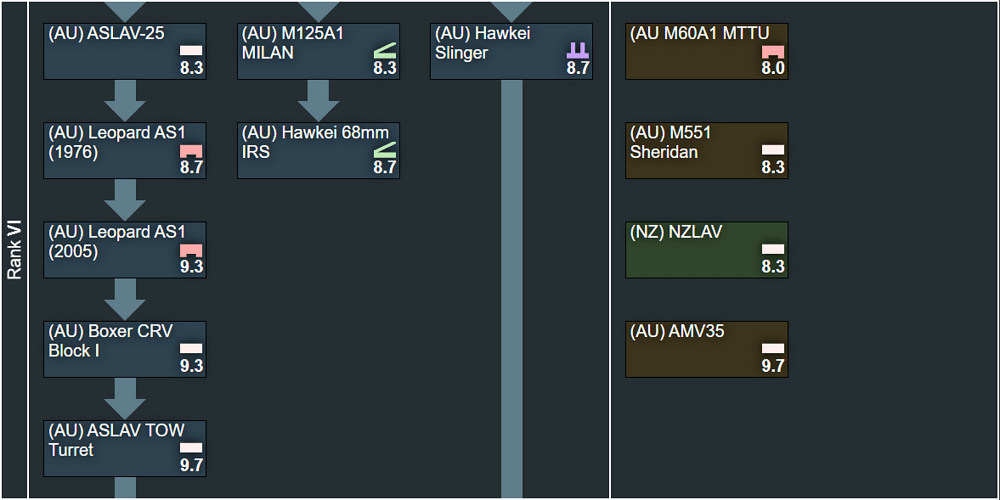
Task: Click the 8.7 rating on Hawkei 68mm IRS
Action: 385,168
